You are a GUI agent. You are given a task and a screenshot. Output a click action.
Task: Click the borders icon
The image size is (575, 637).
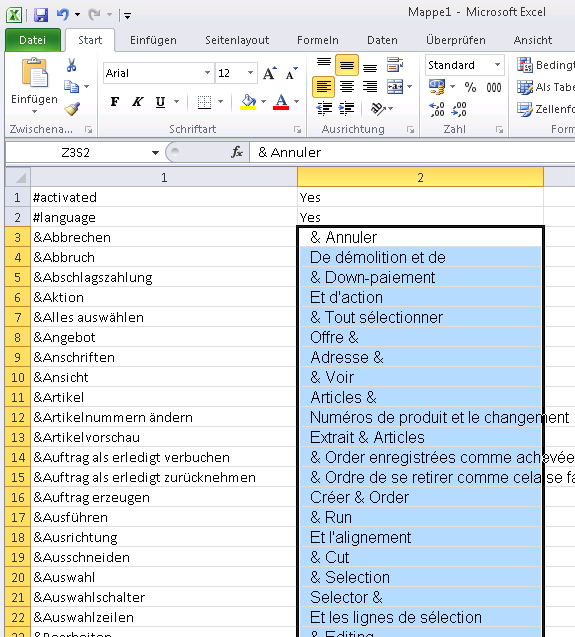click(204, 102)
